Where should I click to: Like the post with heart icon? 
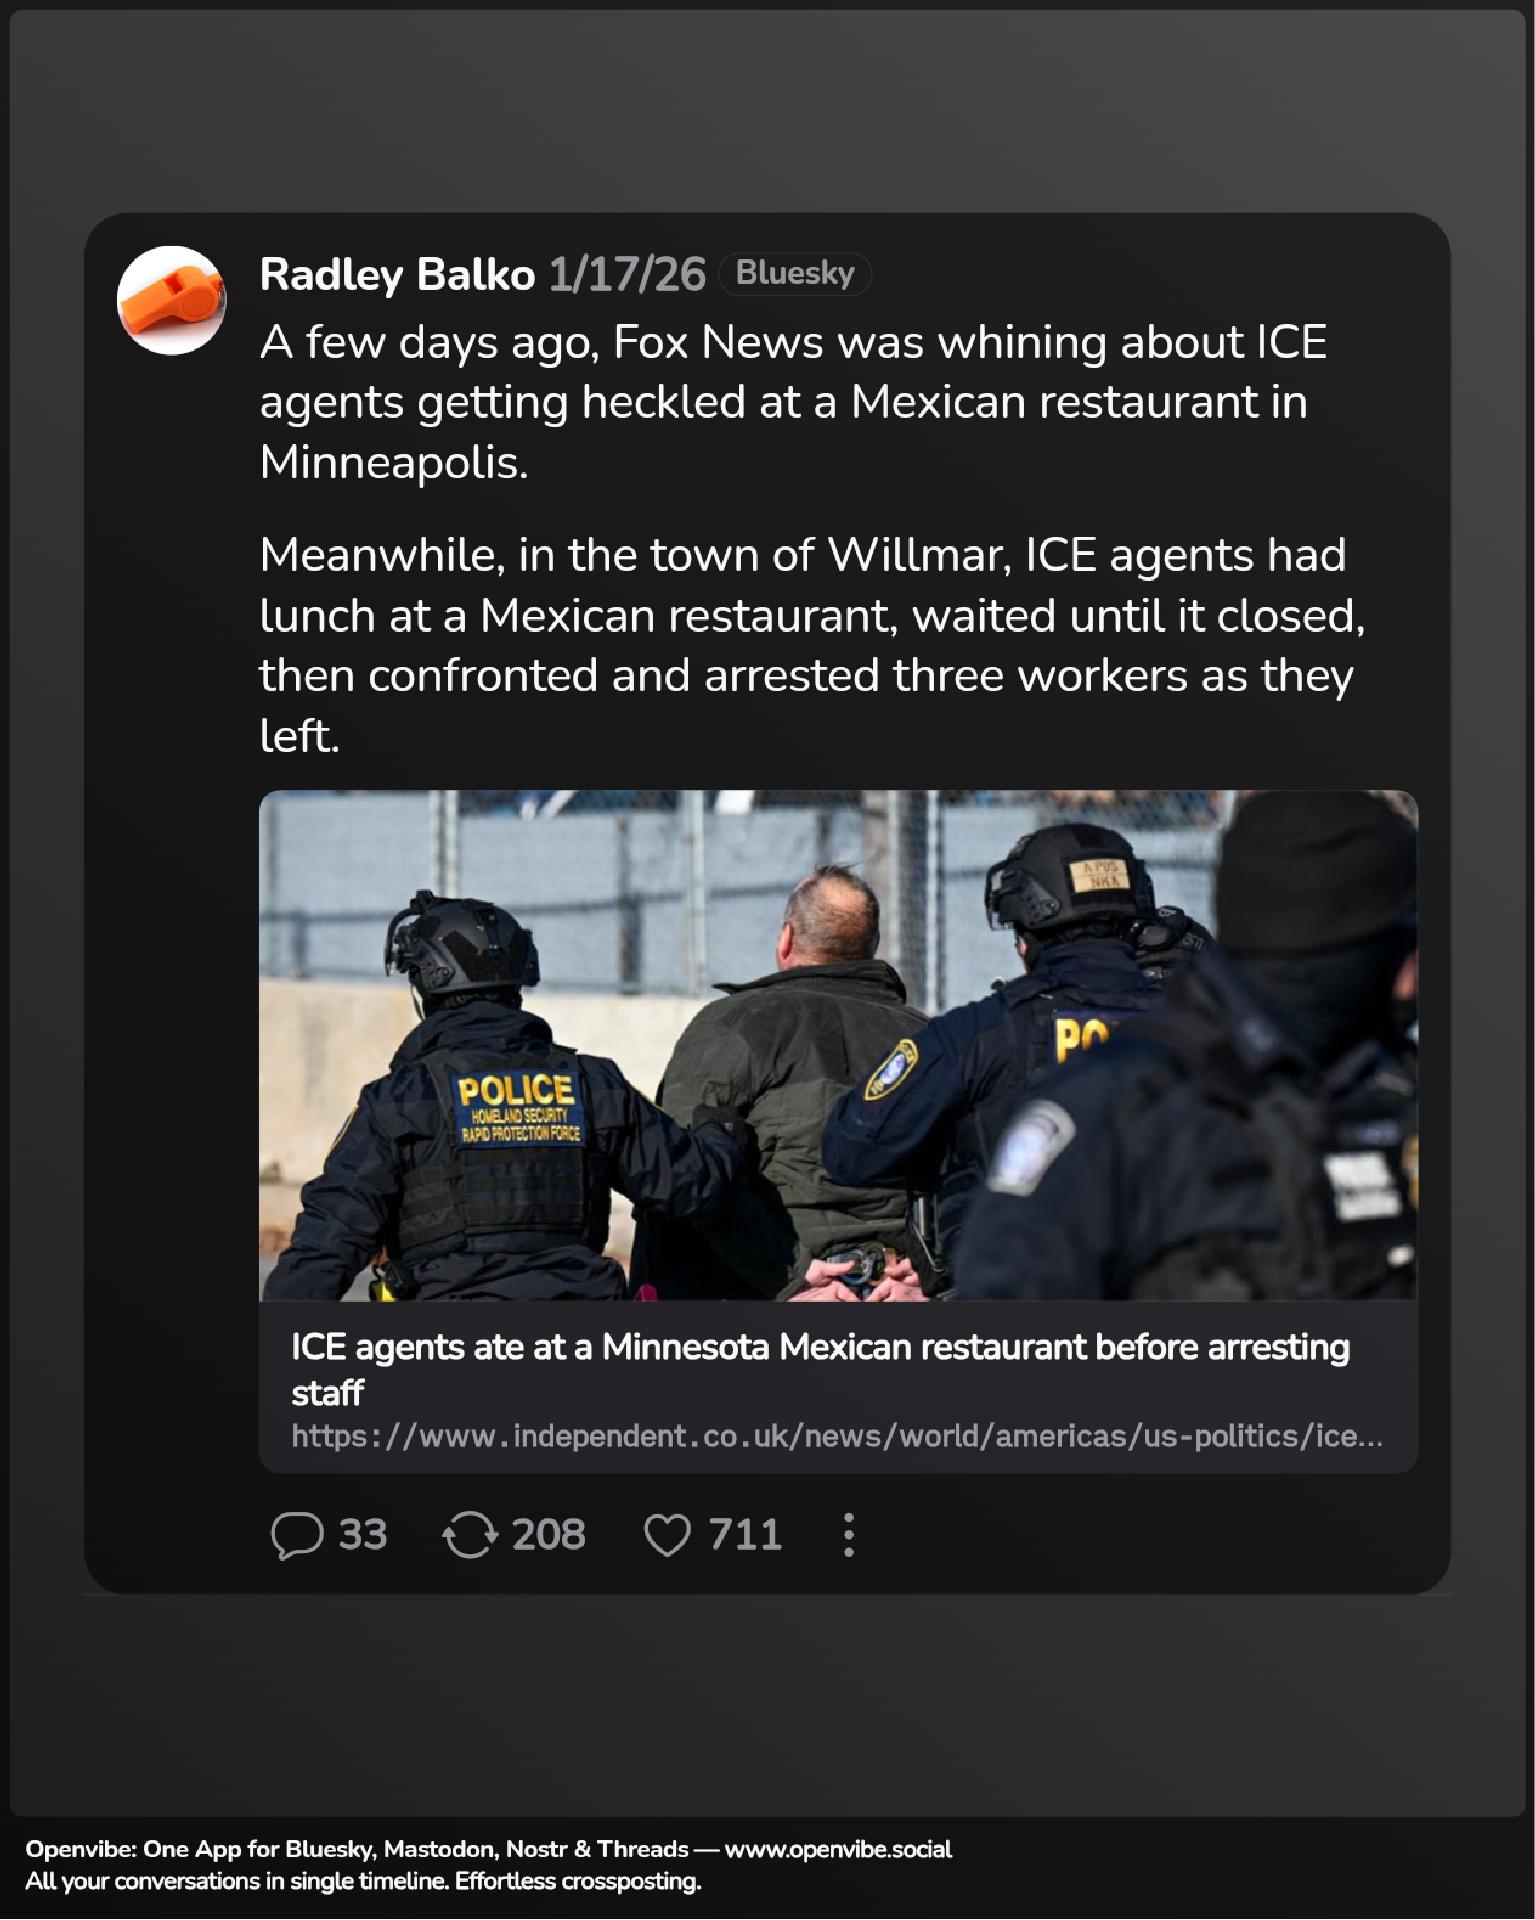pos(667,1535)
